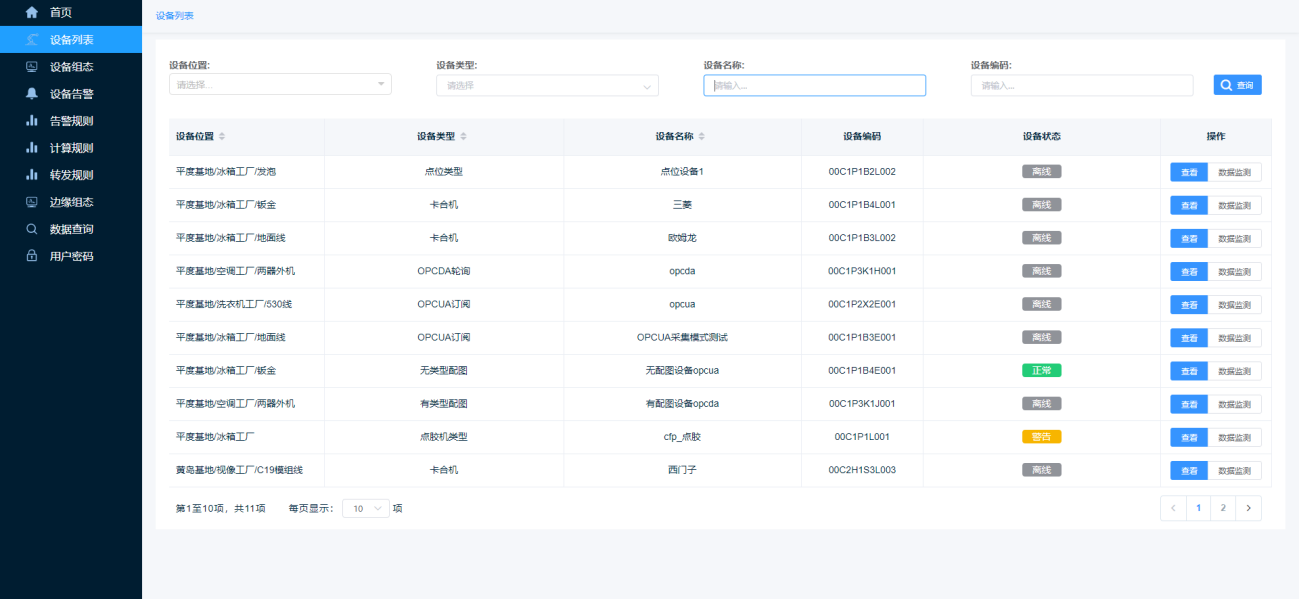The width and height of the screenshot is (1299, 599).
Task: Open 数据监测 for the cfp_点胶 device
Action: [1234, 438]
